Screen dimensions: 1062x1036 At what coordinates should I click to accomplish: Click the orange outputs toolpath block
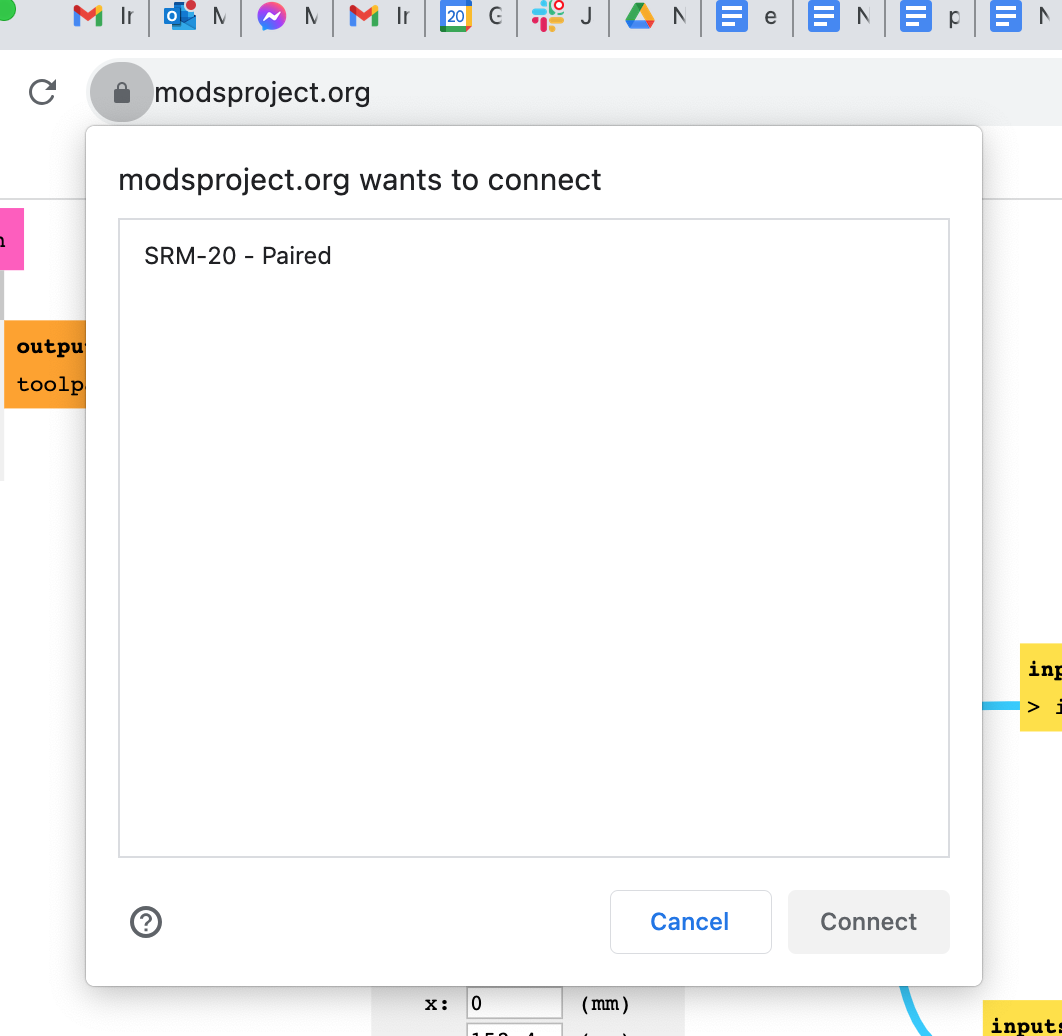pos(45,364)
